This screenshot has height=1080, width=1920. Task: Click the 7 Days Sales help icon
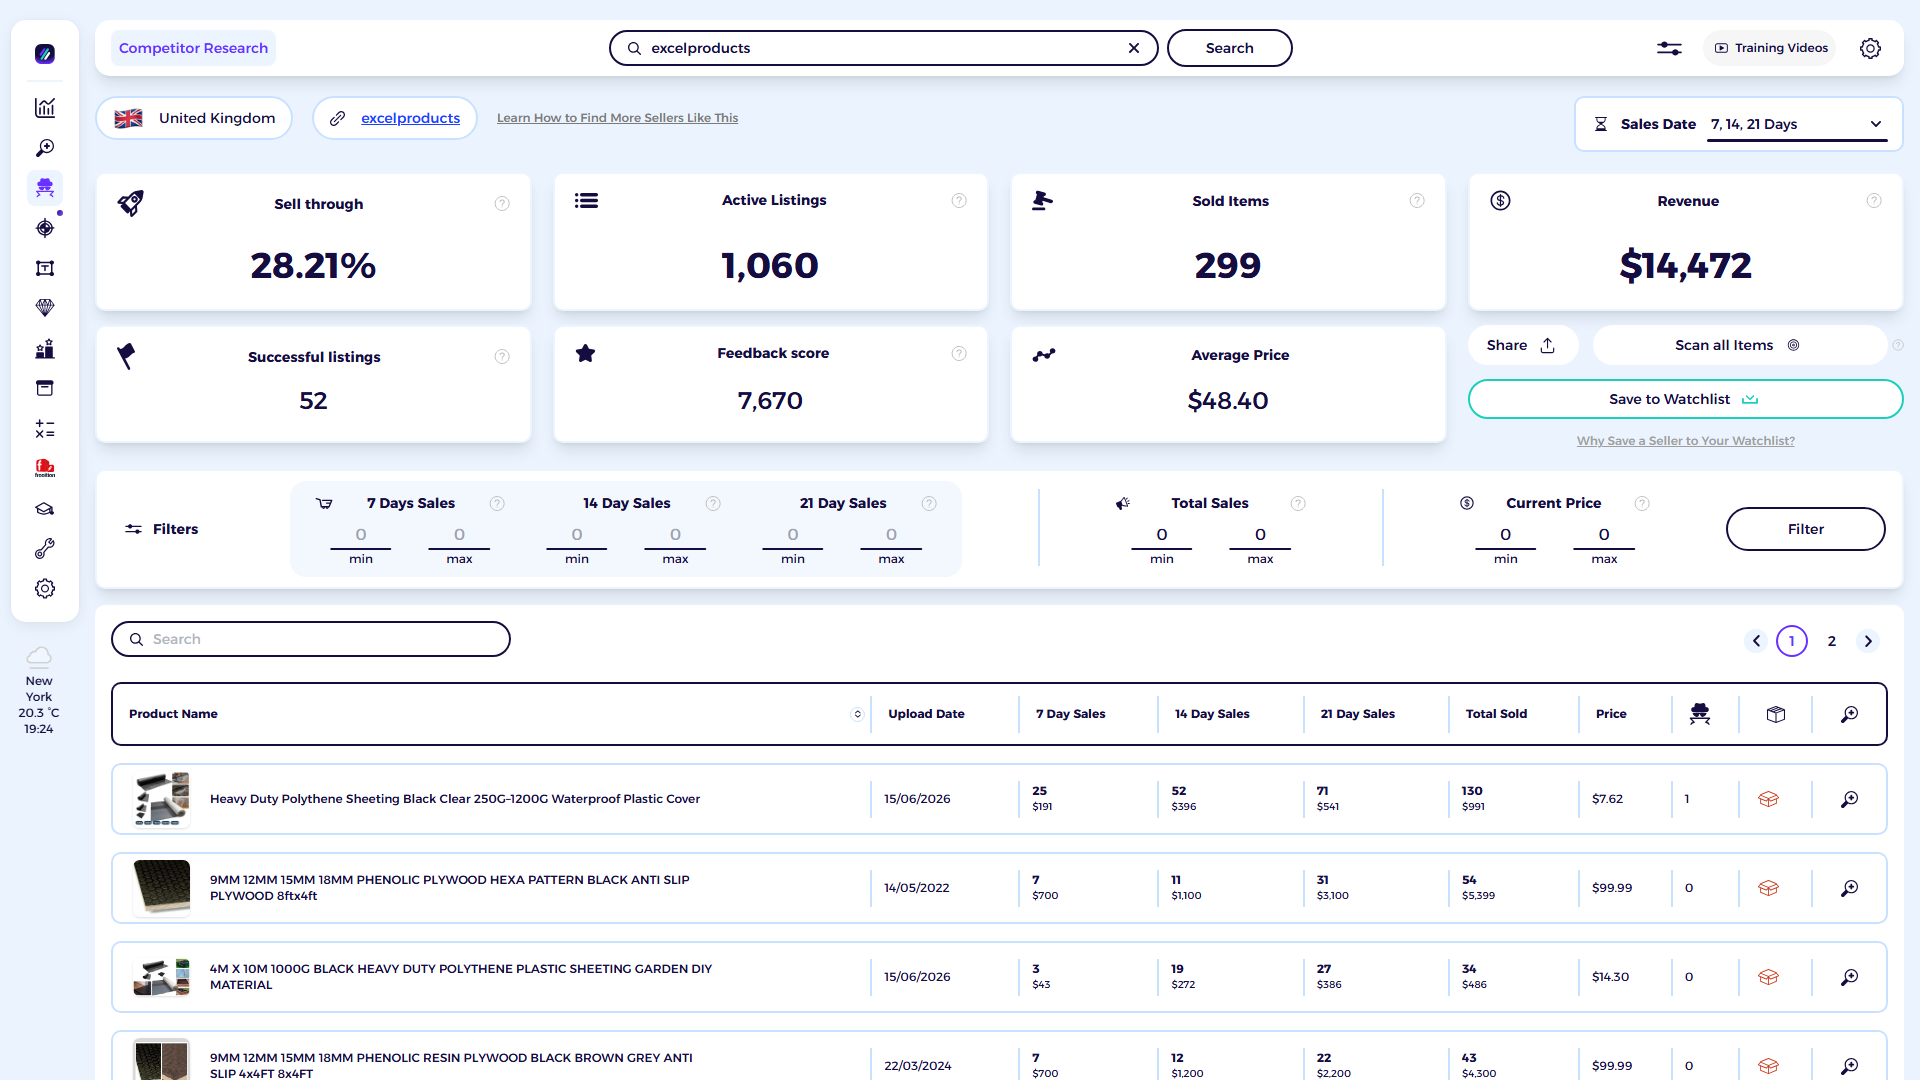pyautogui.click(x=497, y=504)
